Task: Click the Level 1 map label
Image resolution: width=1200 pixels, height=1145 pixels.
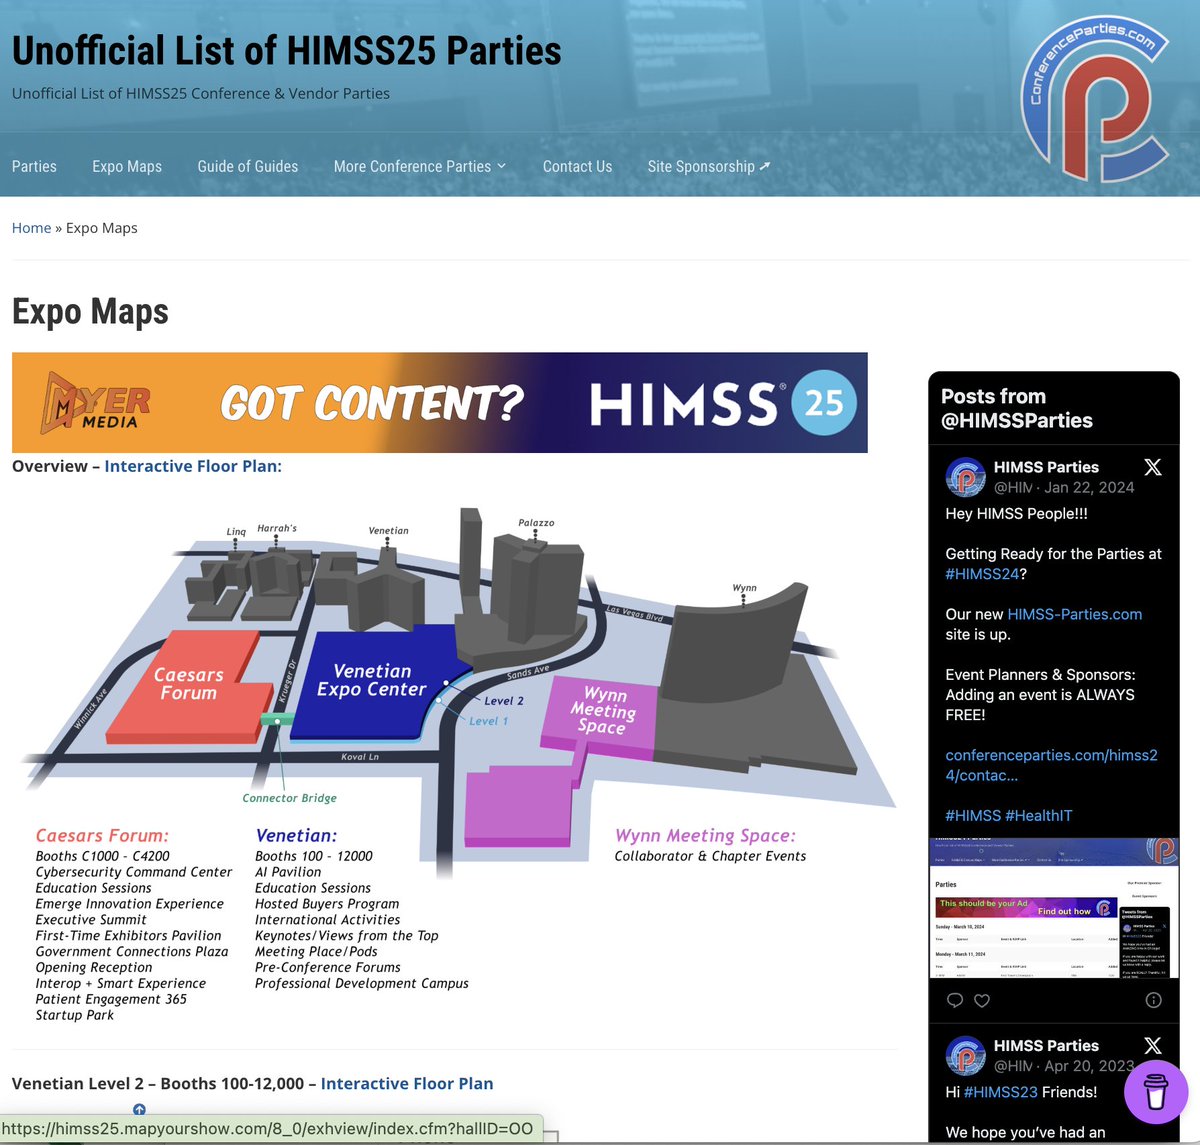Action: [x=489, y=721]
